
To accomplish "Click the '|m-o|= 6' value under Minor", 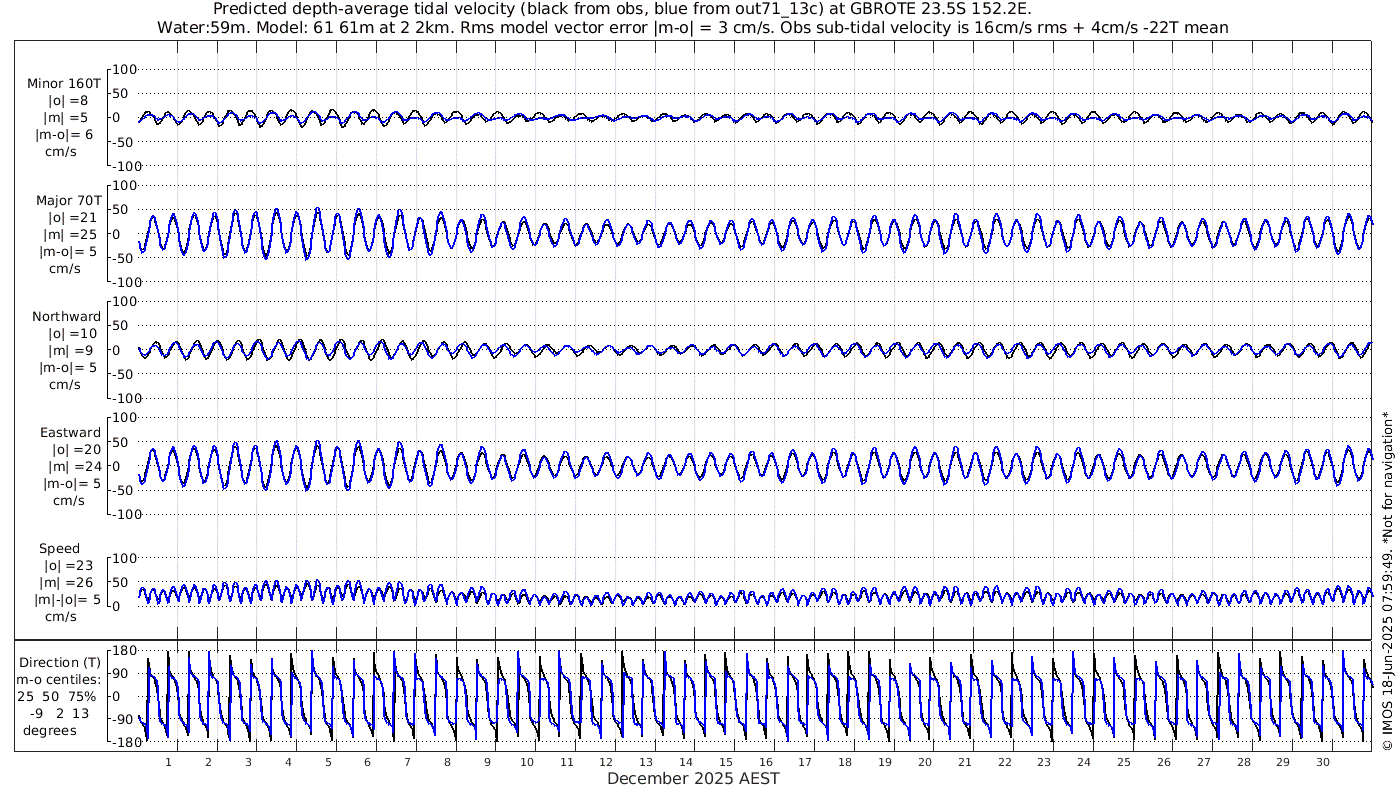I will [66, 135].
